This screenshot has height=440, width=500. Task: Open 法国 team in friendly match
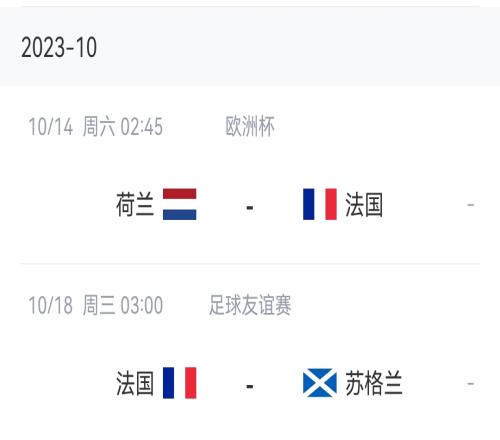point(135,383)
